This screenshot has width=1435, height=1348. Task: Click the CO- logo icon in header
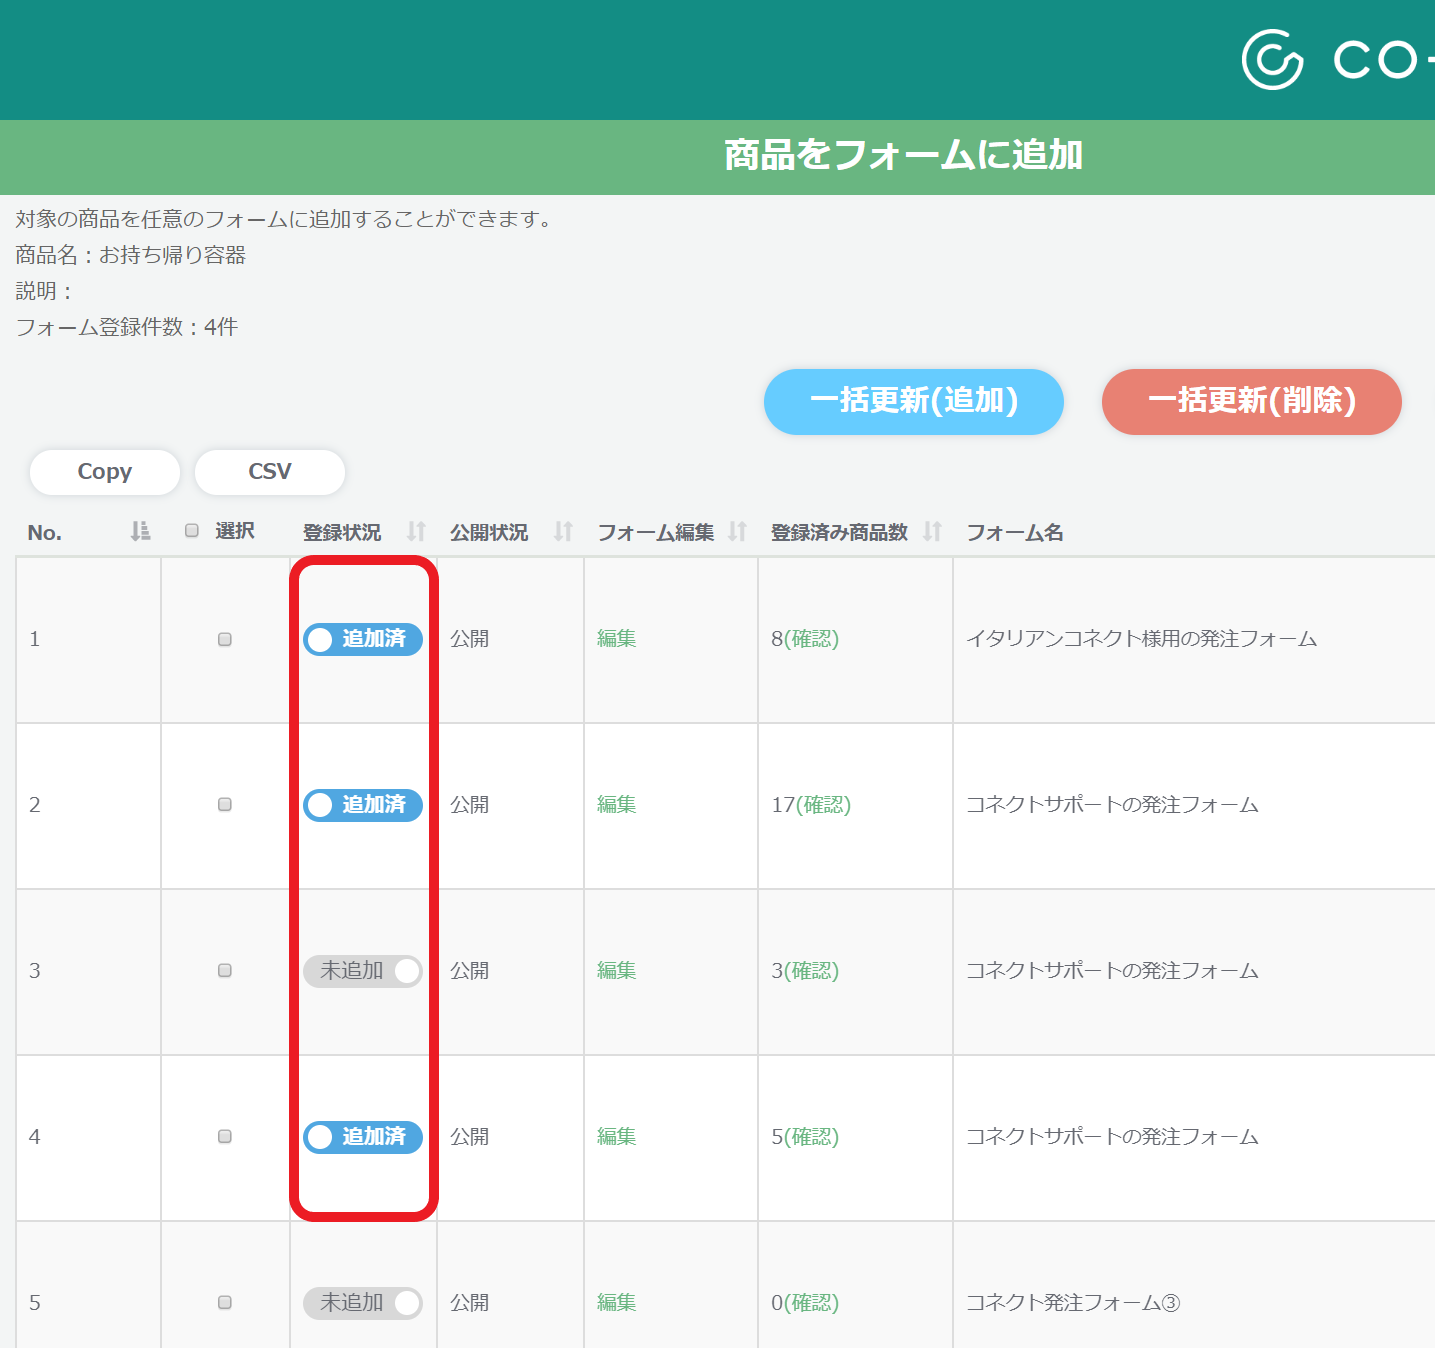[1272, 60]
